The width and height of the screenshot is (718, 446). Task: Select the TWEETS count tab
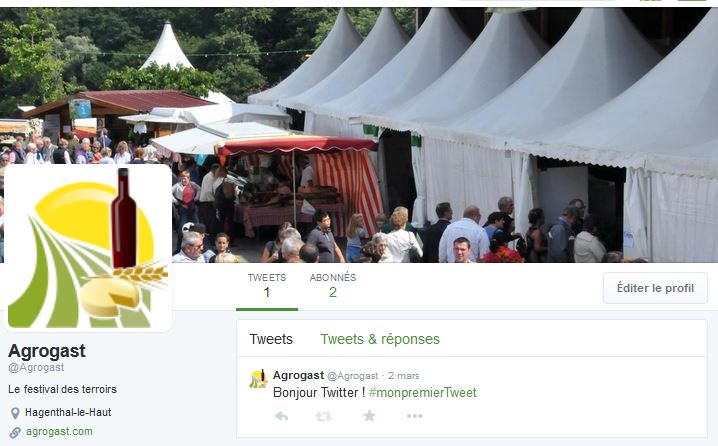267,286
